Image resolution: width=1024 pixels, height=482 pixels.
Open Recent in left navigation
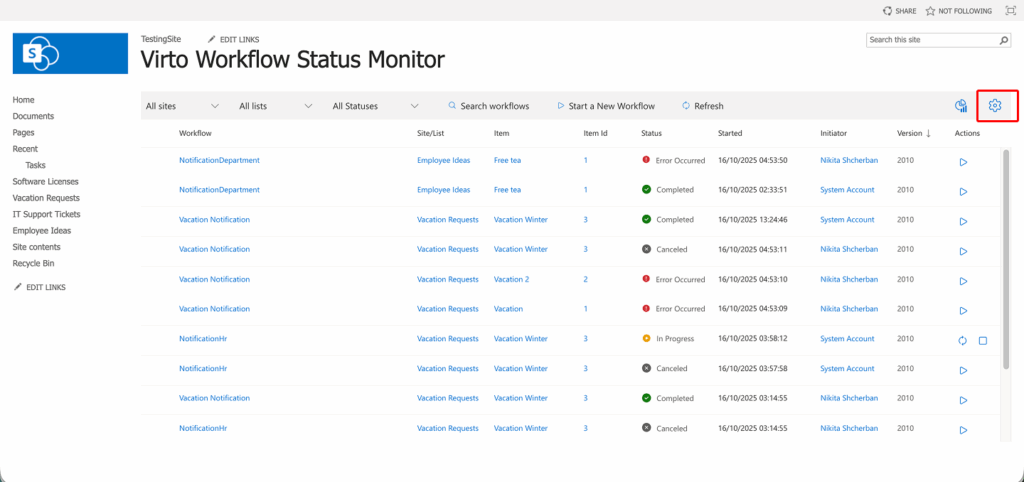(25, 149)
